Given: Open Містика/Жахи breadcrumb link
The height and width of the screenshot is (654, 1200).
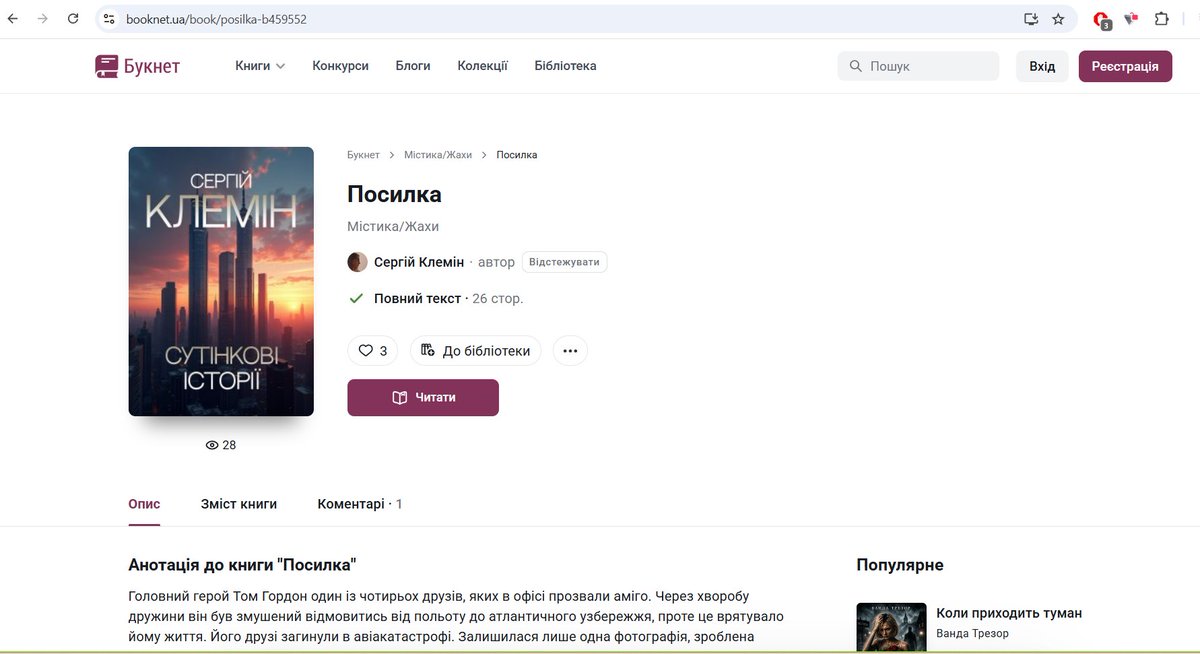Looking at the screenshot, I should click(438, 155).
